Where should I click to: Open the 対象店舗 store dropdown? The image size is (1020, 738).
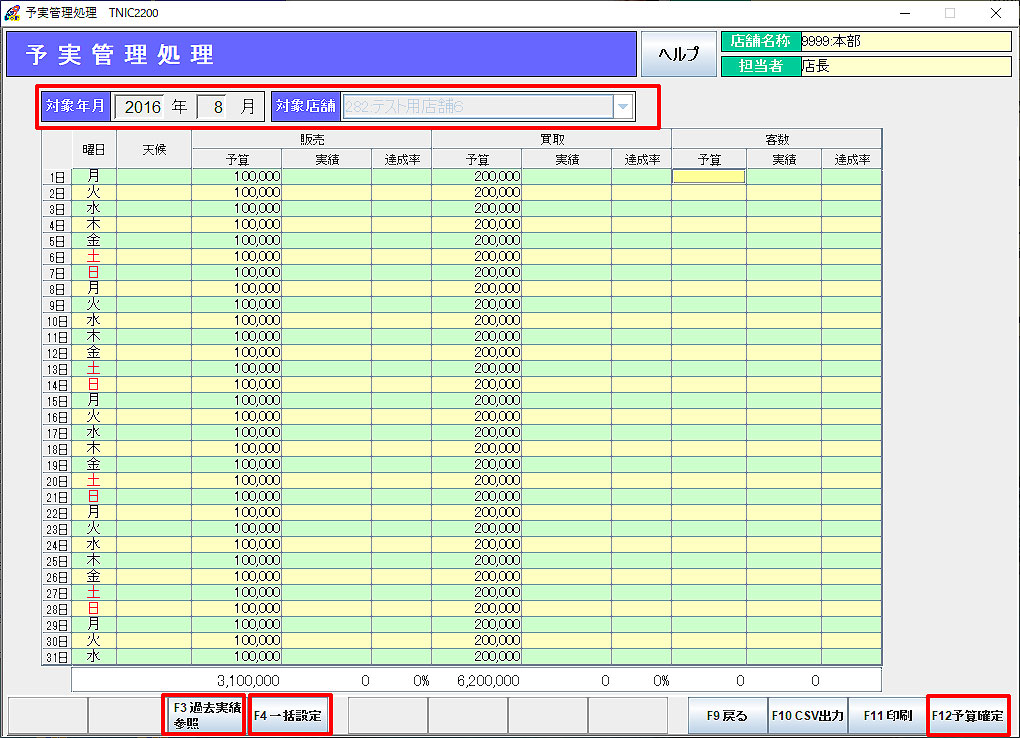coord(622,107)
